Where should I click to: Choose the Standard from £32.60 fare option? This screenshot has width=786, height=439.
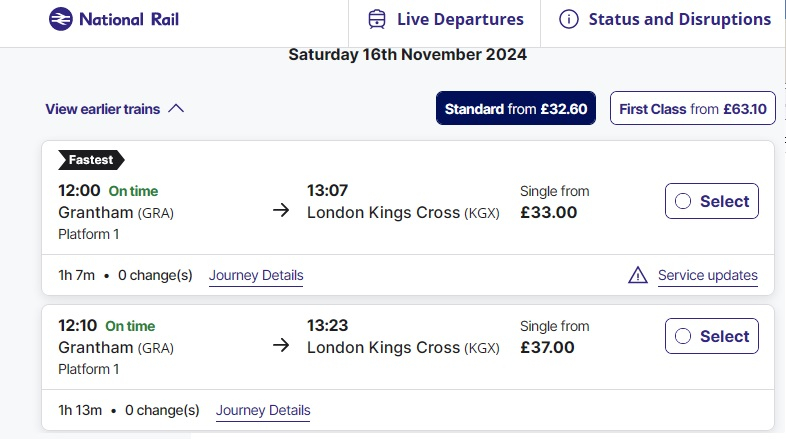click(x=516, y=108)
